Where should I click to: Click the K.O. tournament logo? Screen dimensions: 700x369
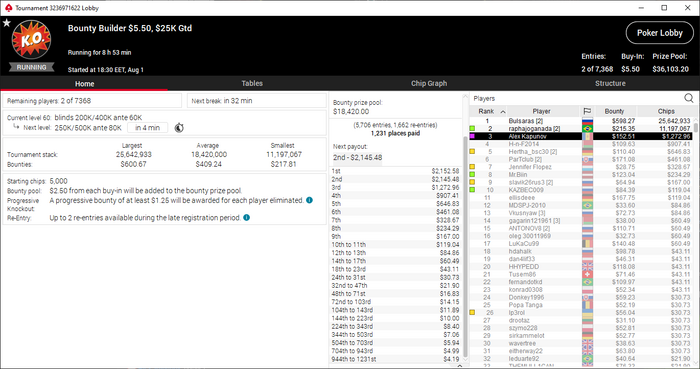31,40
